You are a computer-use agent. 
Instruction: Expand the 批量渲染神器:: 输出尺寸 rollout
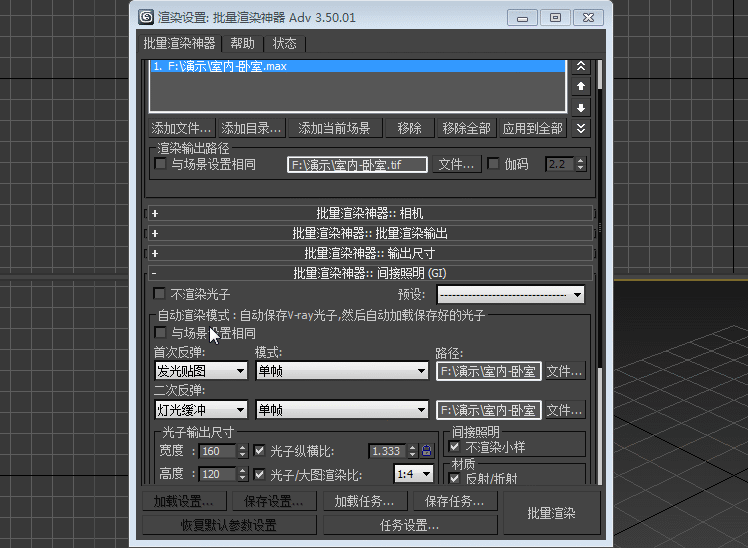coord(370,253)
